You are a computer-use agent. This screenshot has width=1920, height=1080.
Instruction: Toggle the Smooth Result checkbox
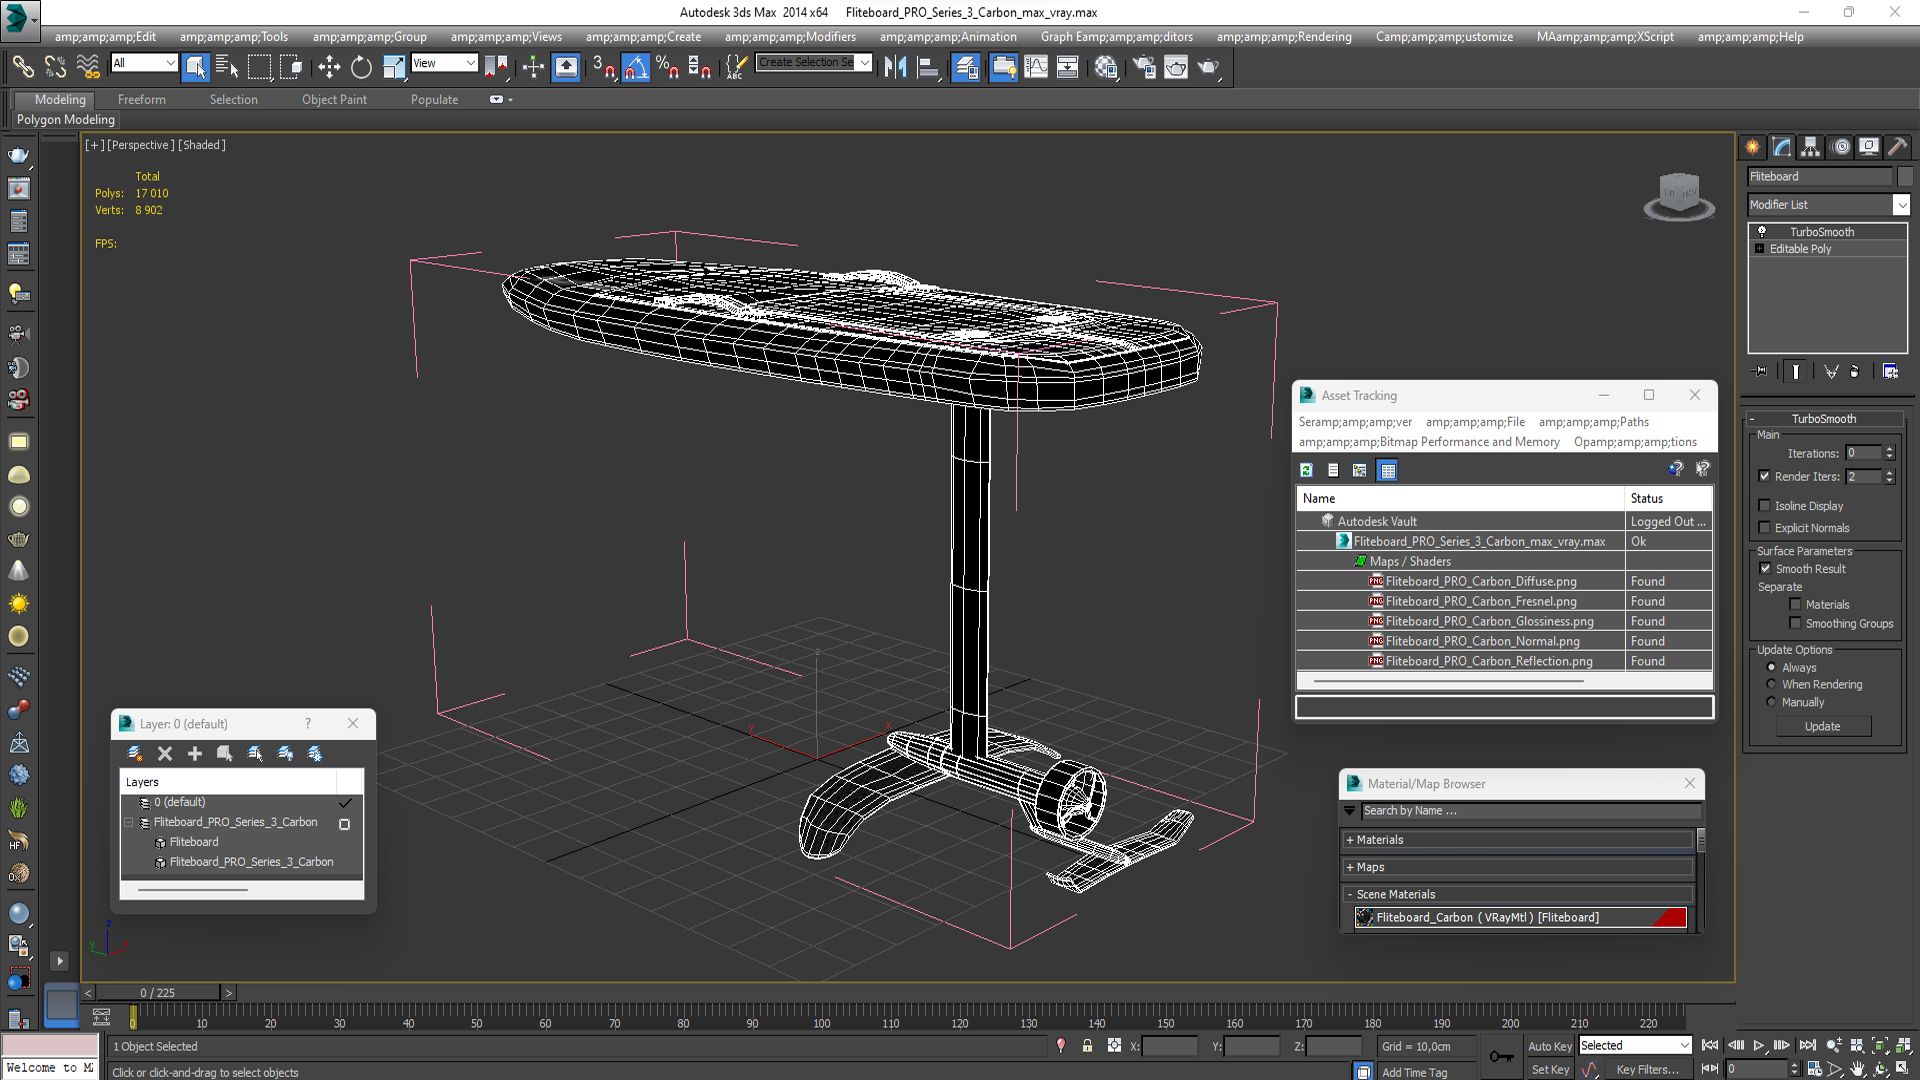1765,568
